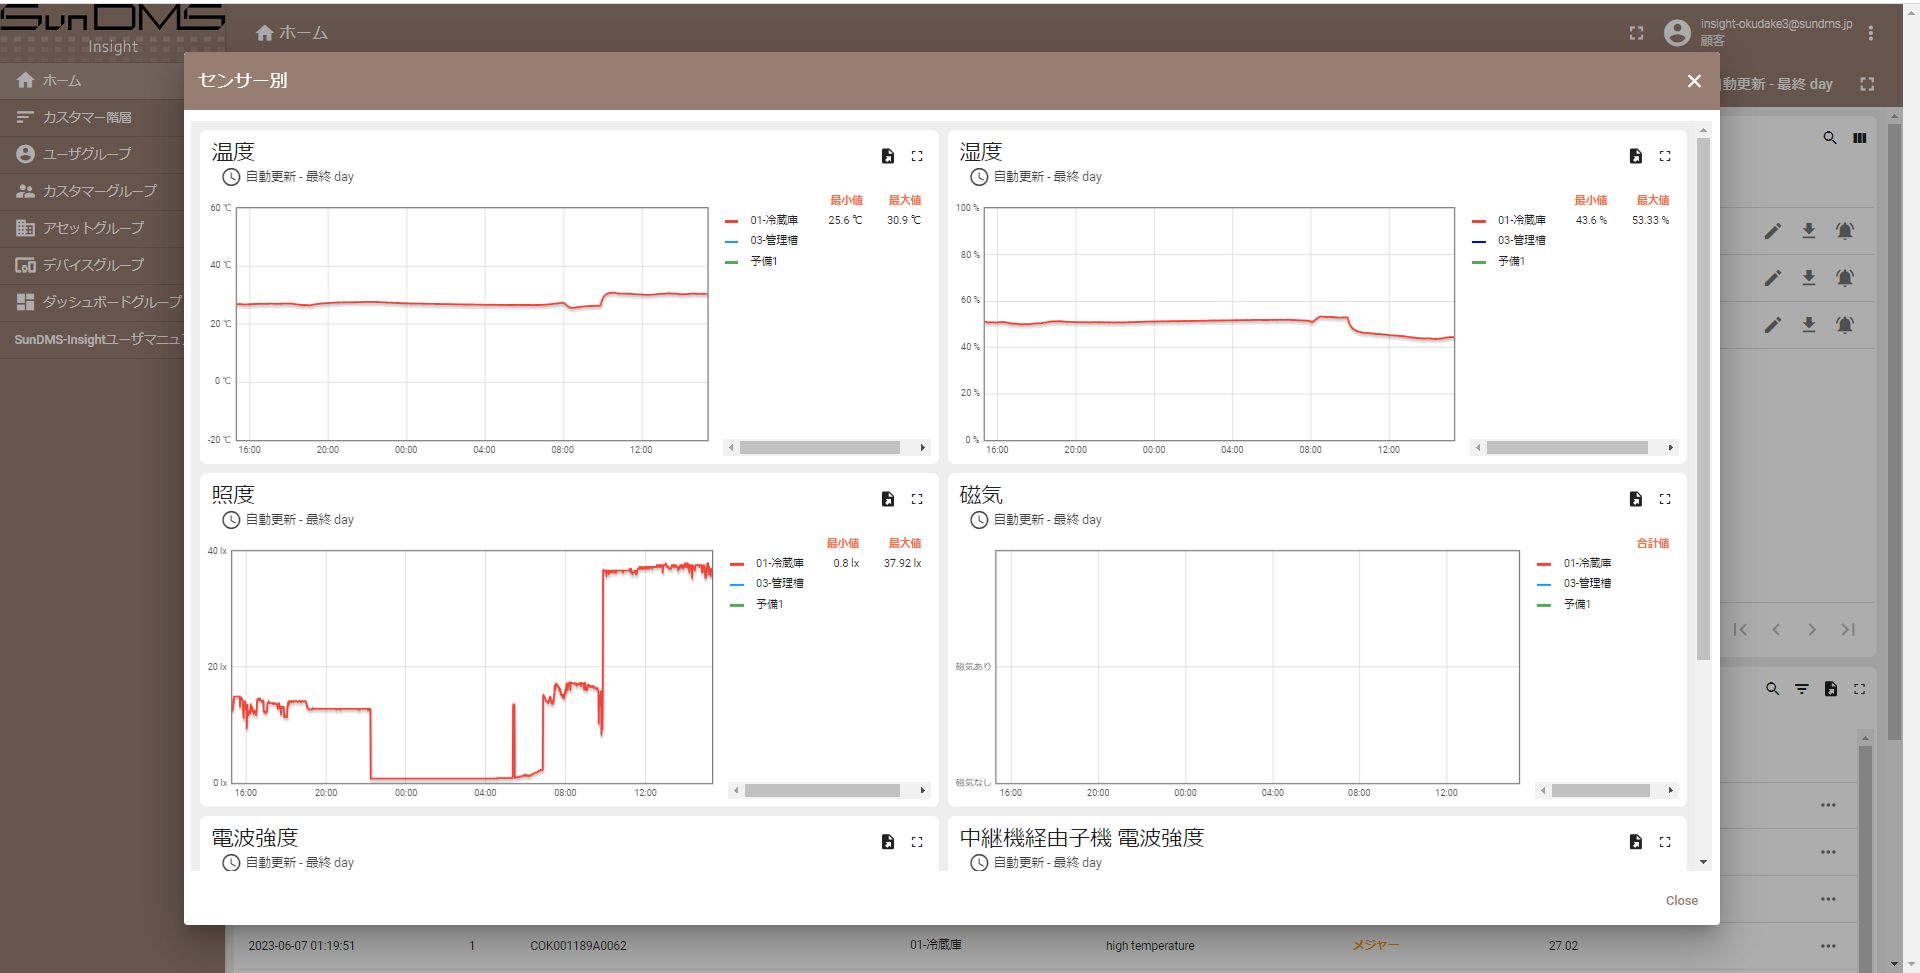Go to next page in background table
The image size is (1920, 973).
[1812, 630]
